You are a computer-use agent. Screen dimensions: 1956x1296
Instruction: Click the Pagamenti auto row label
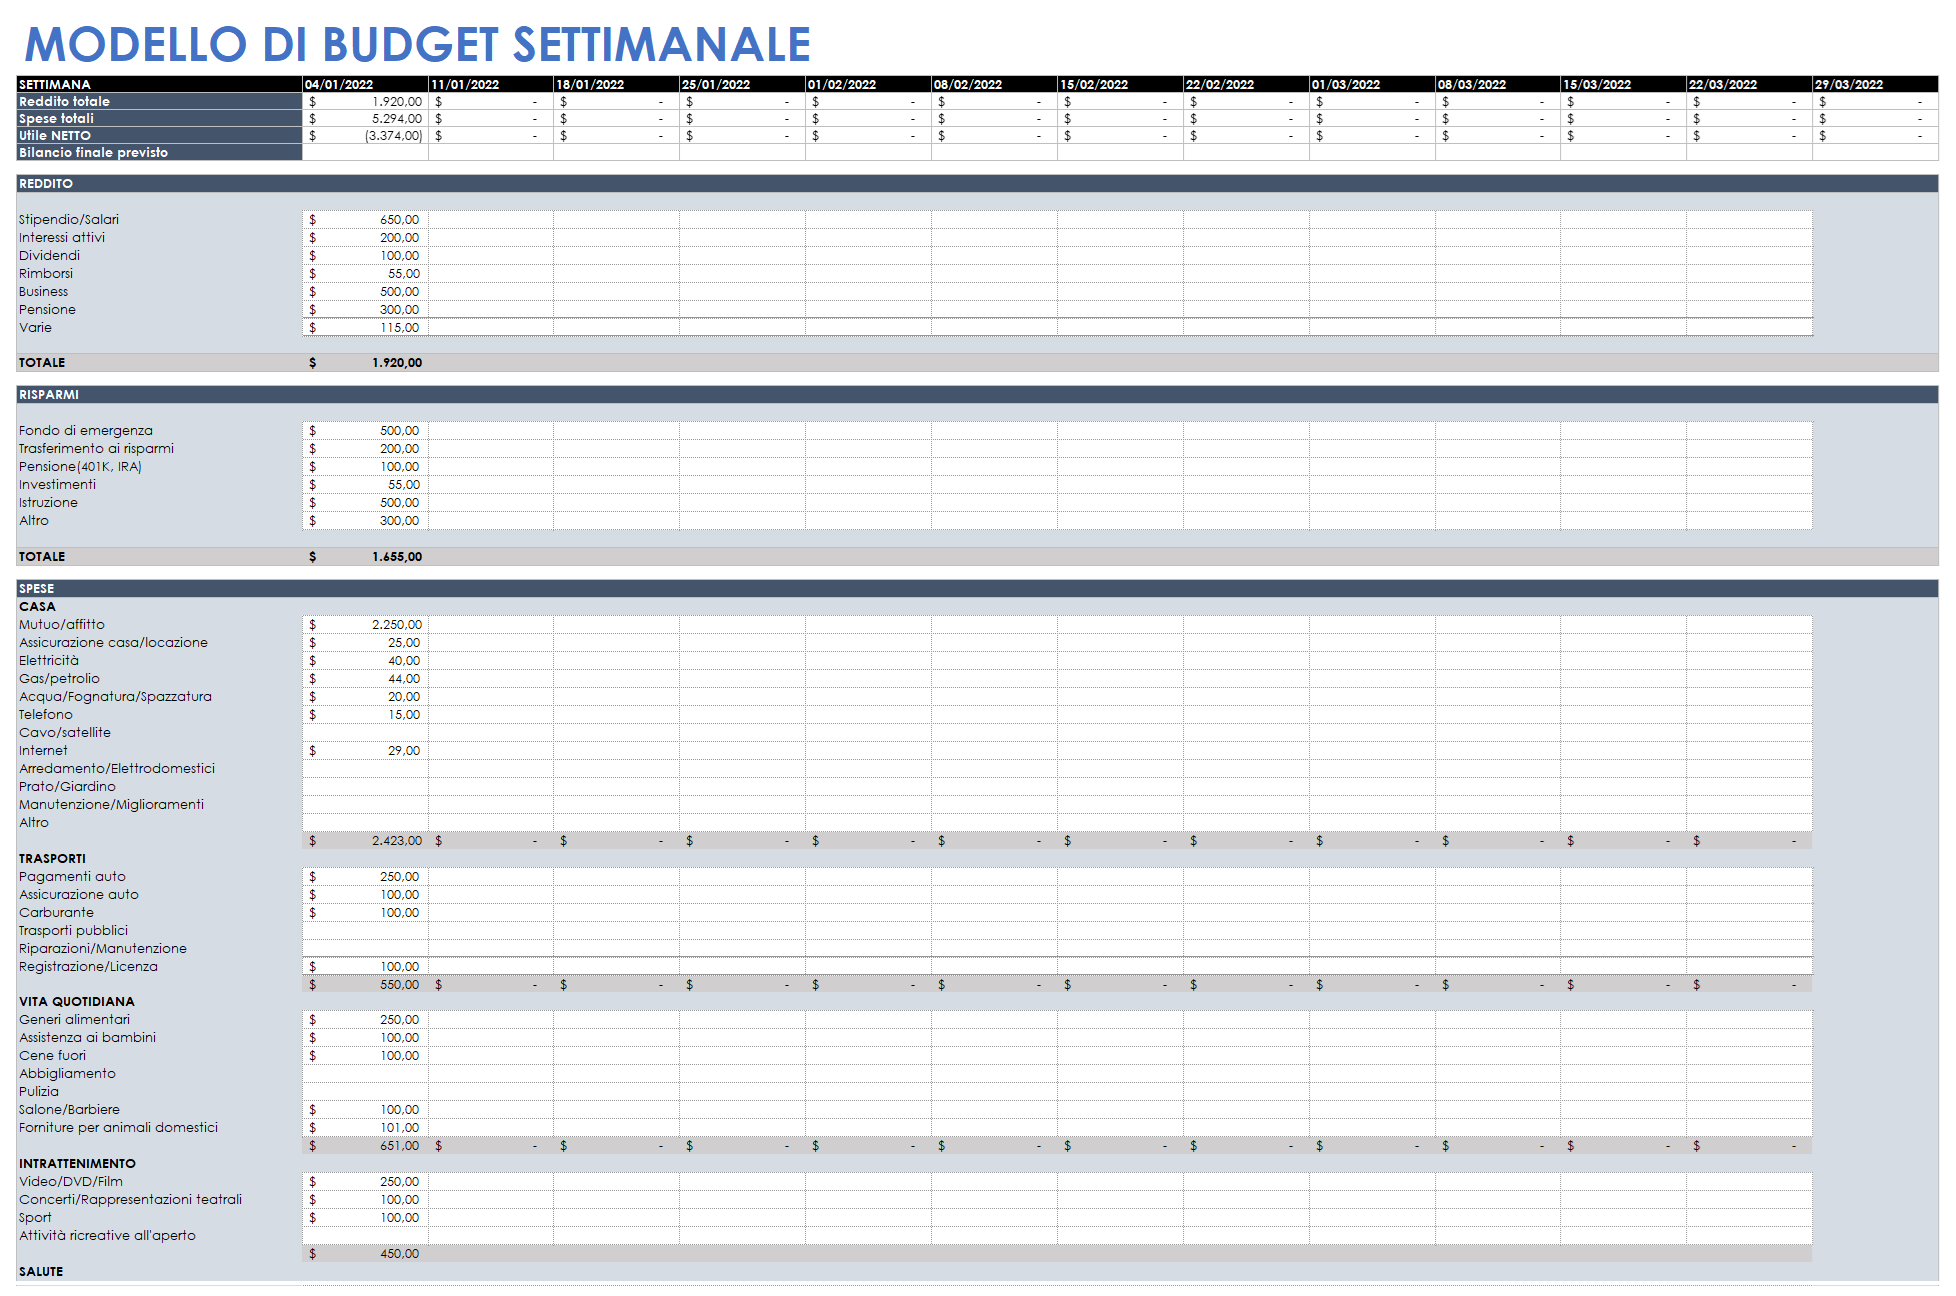[72, 877]
